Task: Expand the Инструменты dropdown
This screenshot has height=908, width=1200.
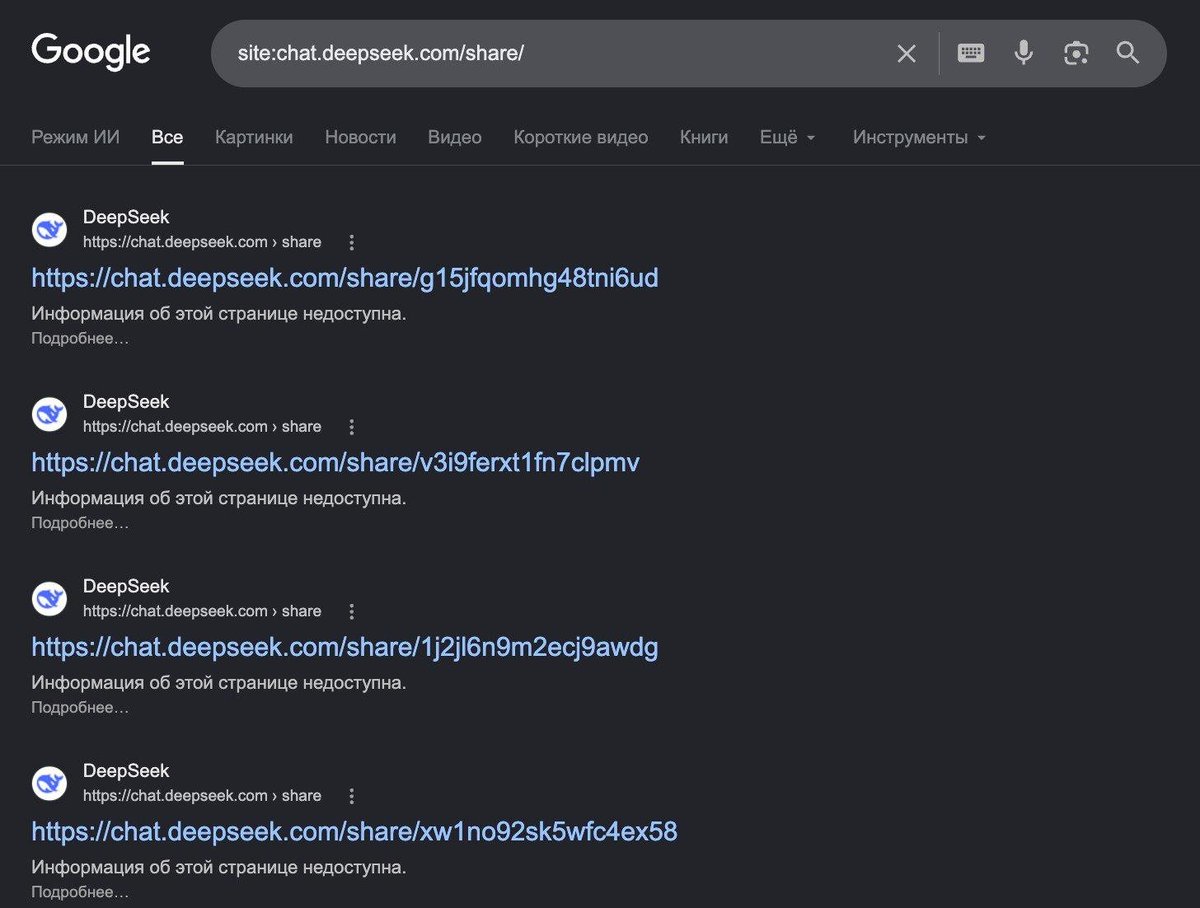Action: (x=919, y=137)
